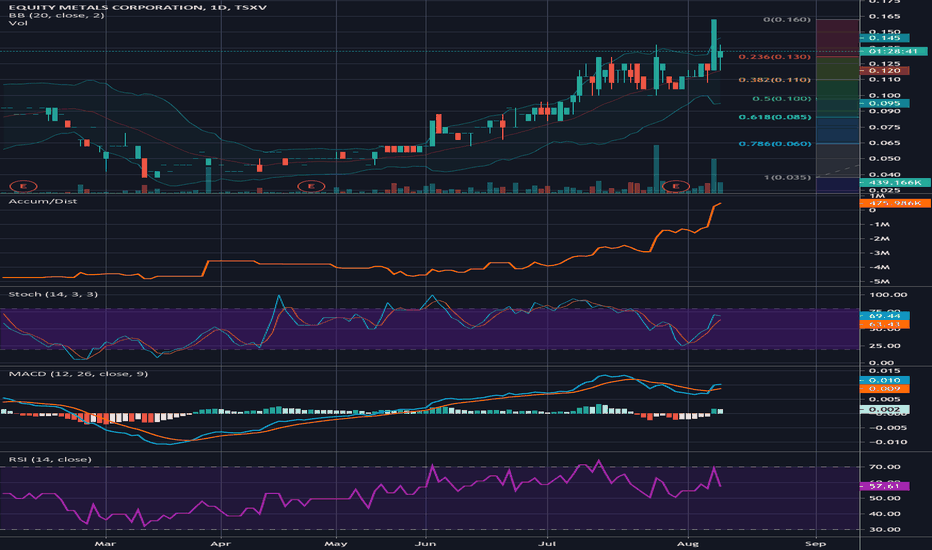This screenshot has width=932, height=550.
Task: Click the Aug label on the time axis
Action: [688, 543]
